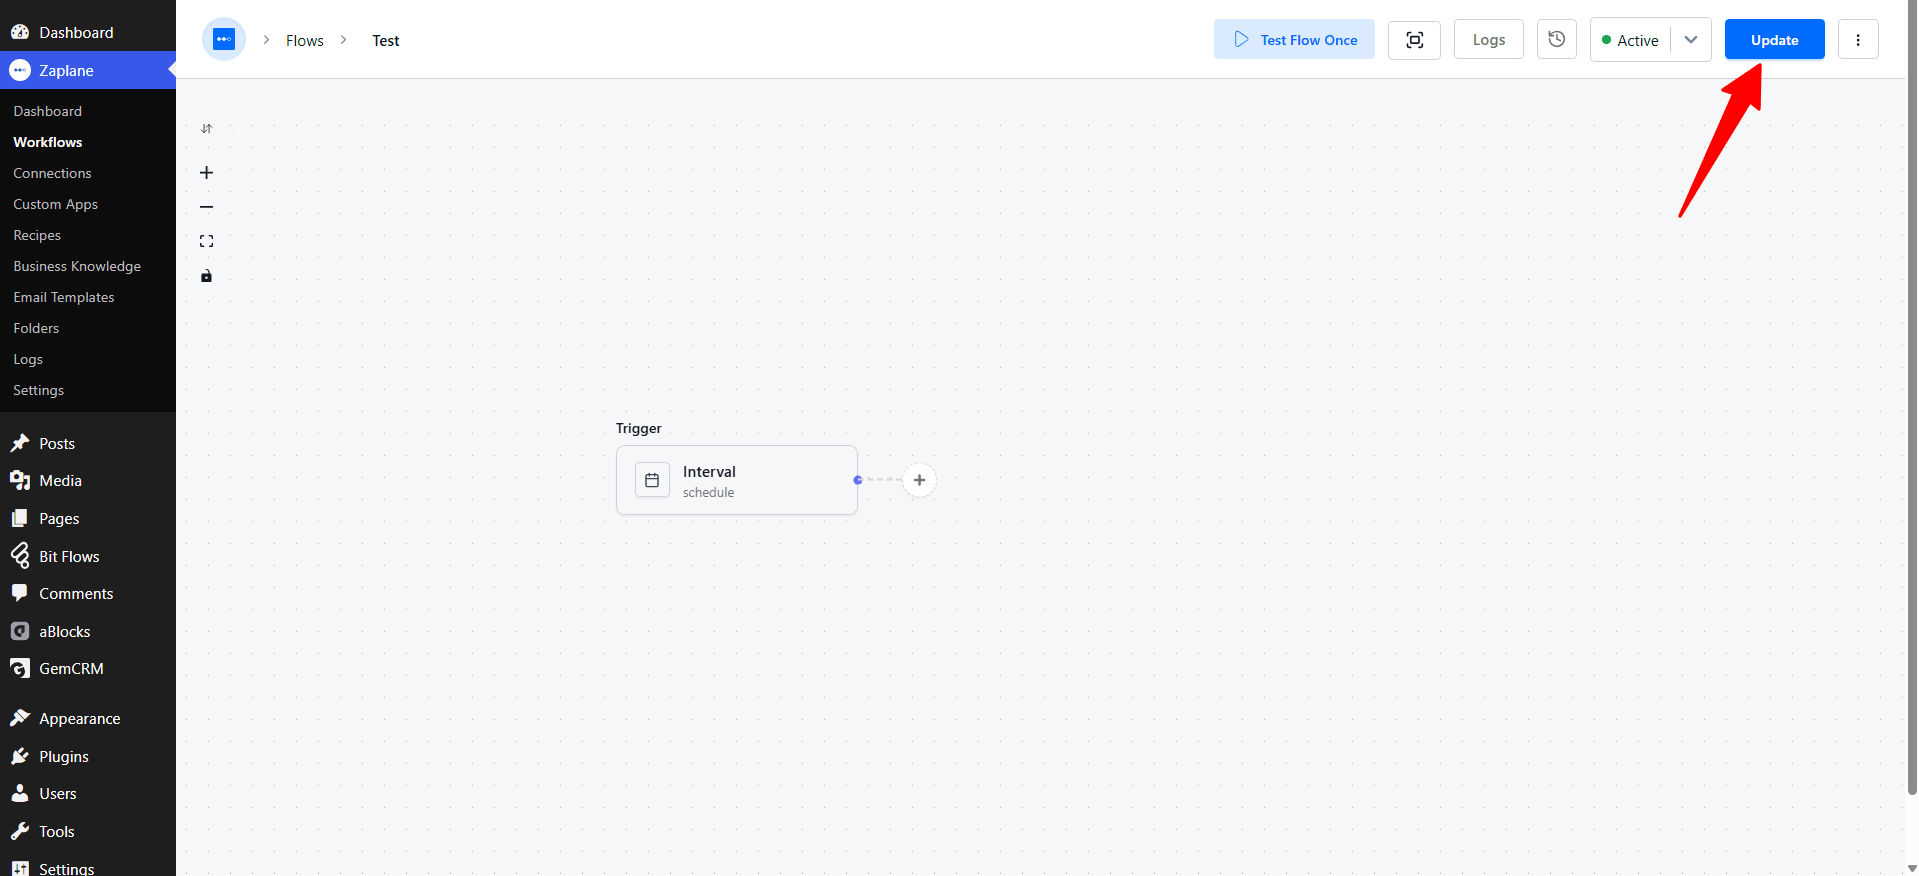Click the Zaplane logo icon in the breadcrumb

224,40
